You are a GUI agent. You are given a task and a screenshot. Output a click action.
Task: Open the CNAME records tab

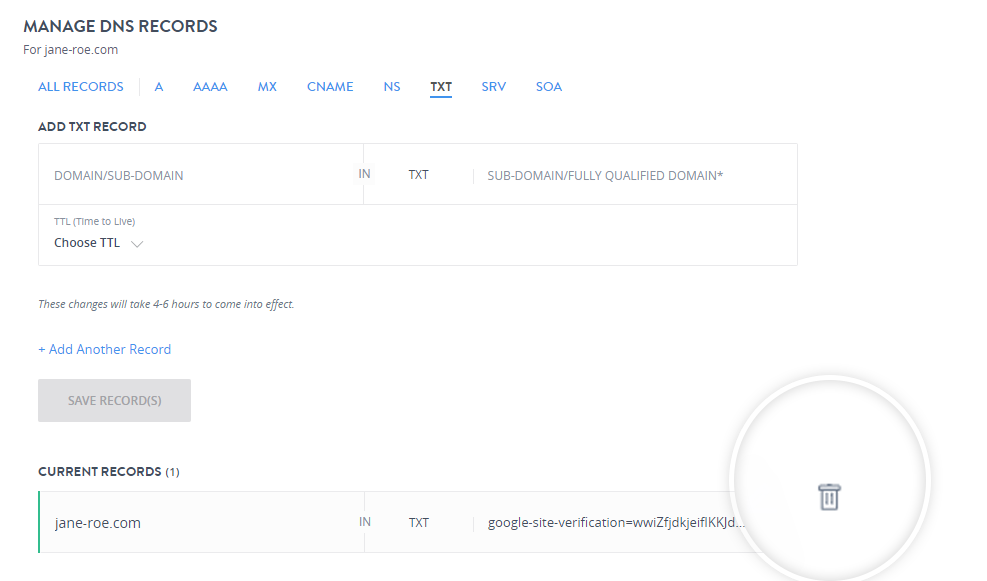pos(330,87)
